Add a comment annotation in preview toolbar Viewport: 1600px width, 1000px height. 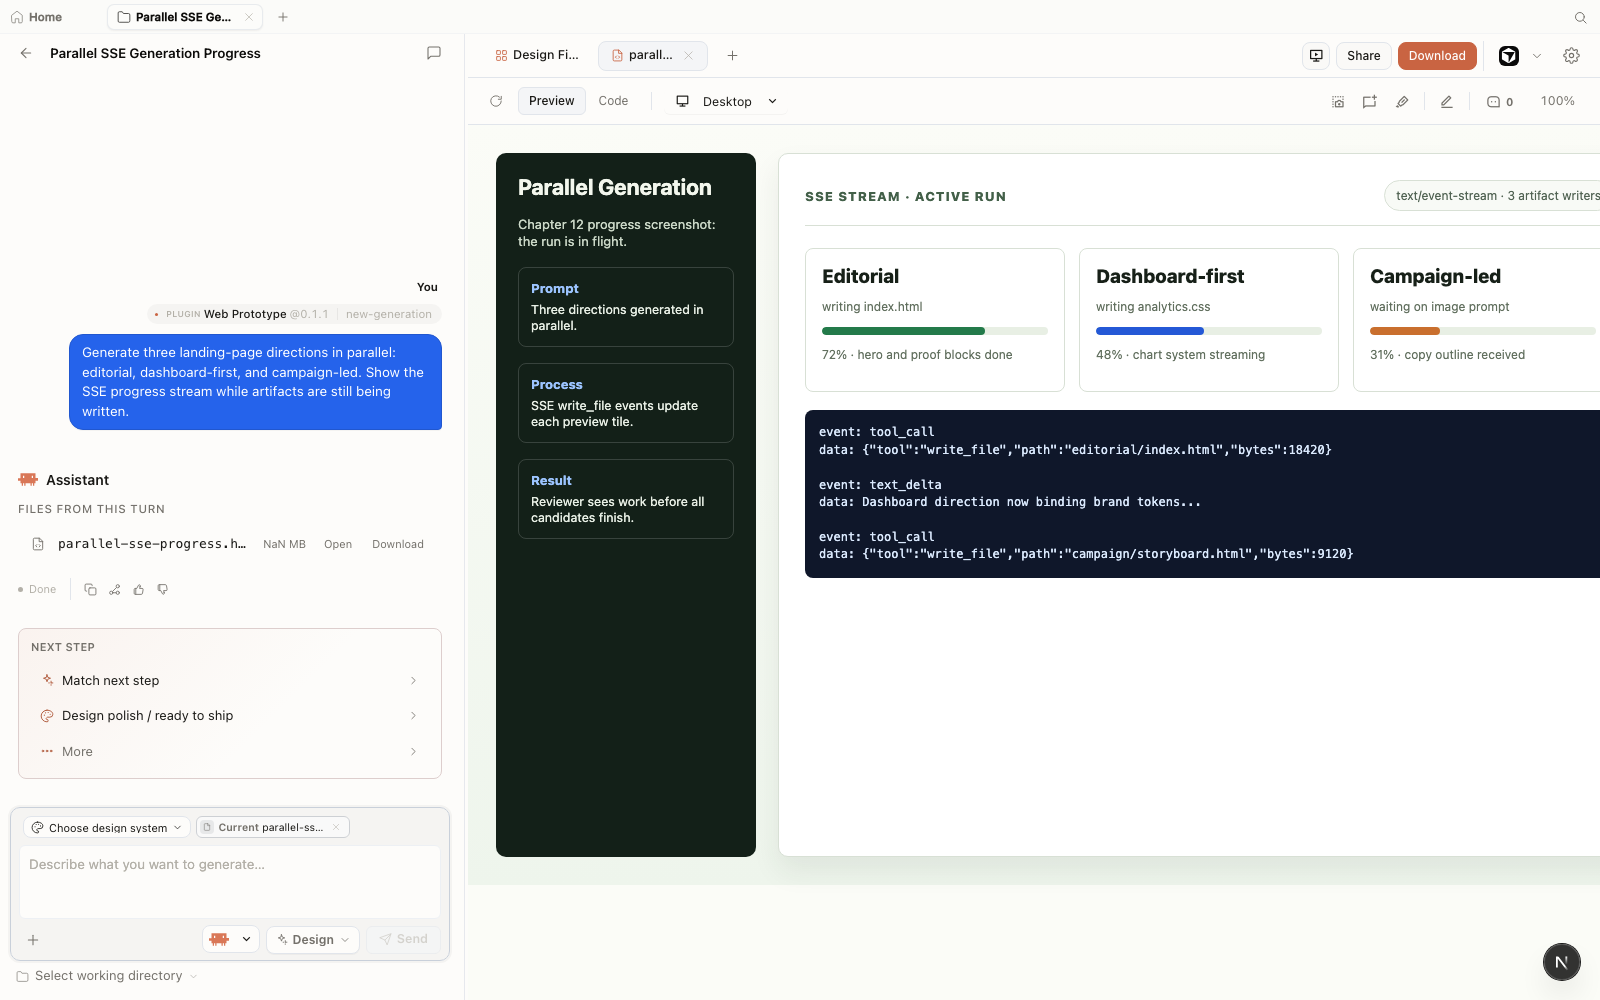coord(1370,102)
